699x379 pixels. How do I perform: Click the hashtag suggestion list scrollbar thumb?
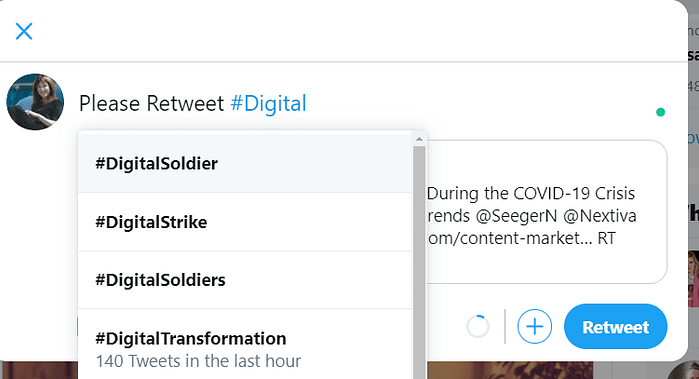click(419, 262)
